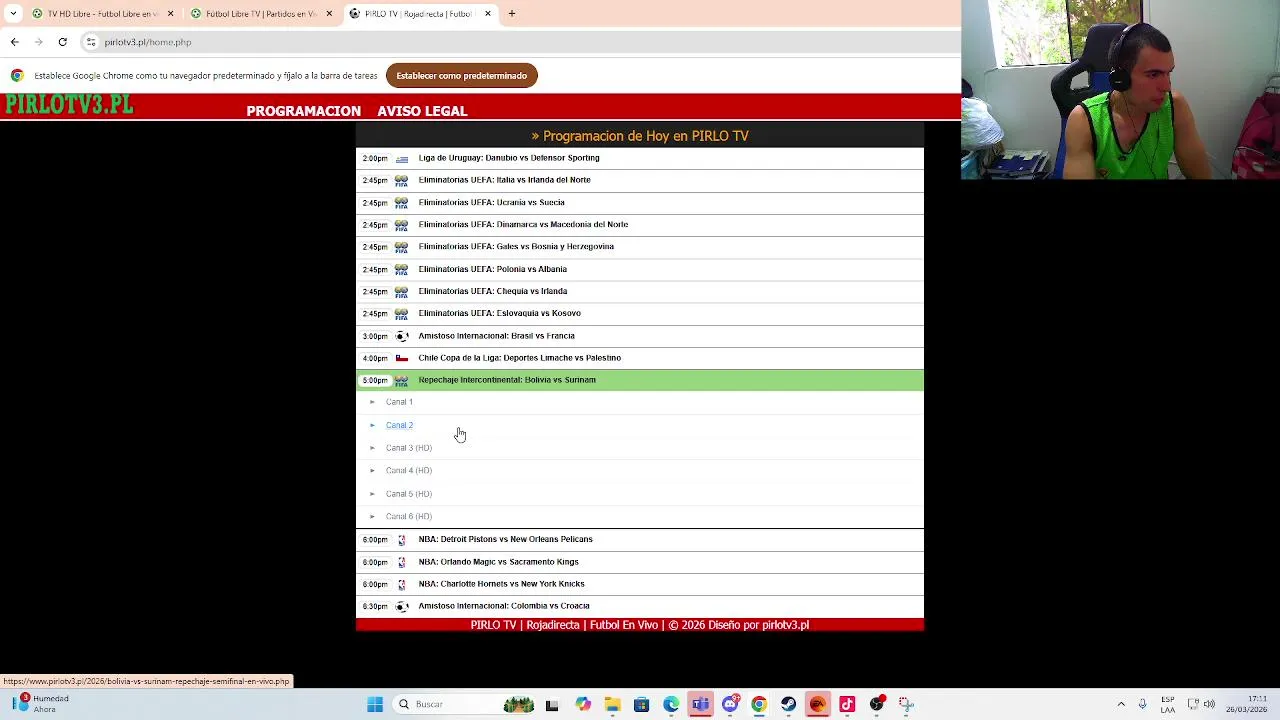Go back using the browser back arrow
The width and height of the screenshot is (1280, 720).
14,42
